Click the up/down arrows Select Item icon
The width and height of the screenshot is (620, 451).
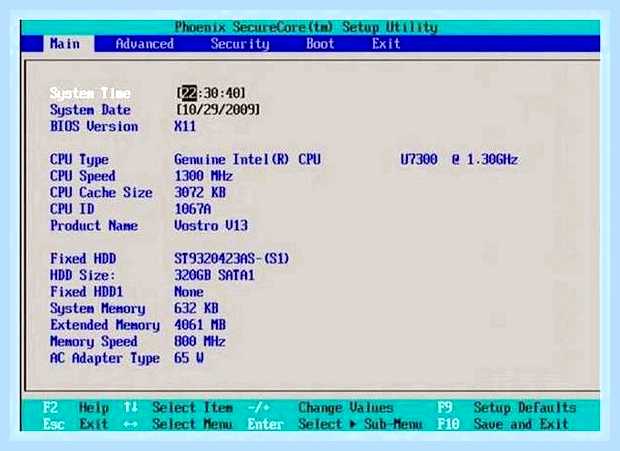(x=130, y=407)
